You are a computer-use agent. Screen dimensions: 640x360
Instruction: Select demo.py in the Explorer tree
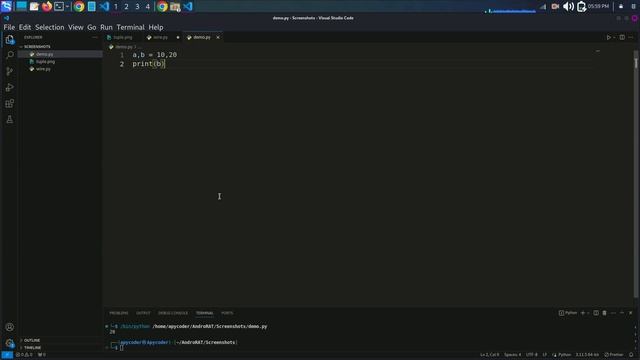60,54
